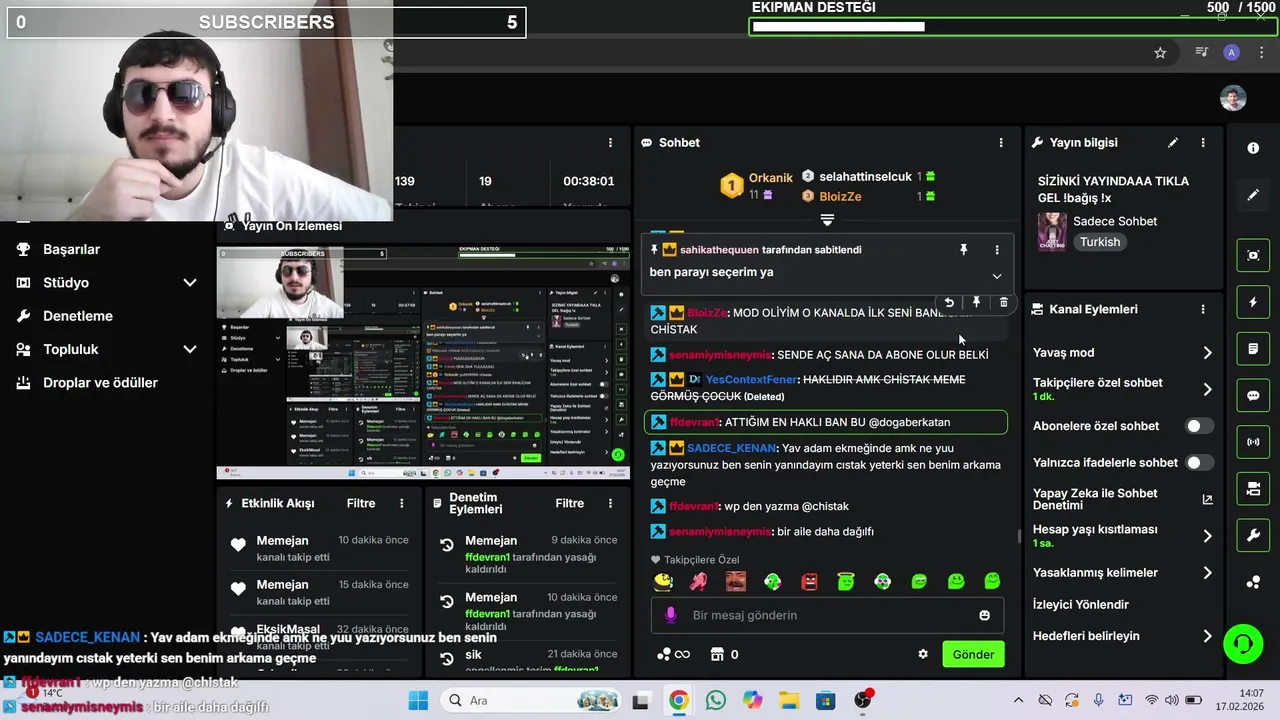Viewport: 1280px width, 720px height.
Task: Click the yellow laughing emote
Action: click(663, 581)
